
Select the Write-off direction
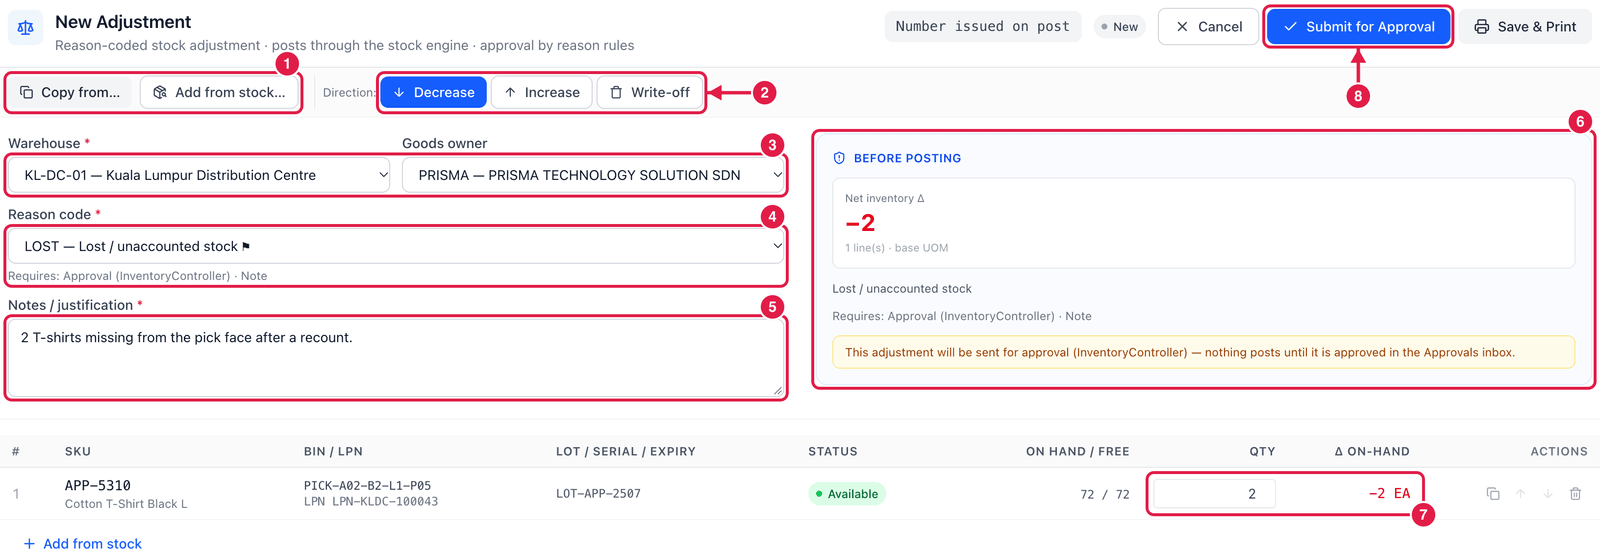650,92
